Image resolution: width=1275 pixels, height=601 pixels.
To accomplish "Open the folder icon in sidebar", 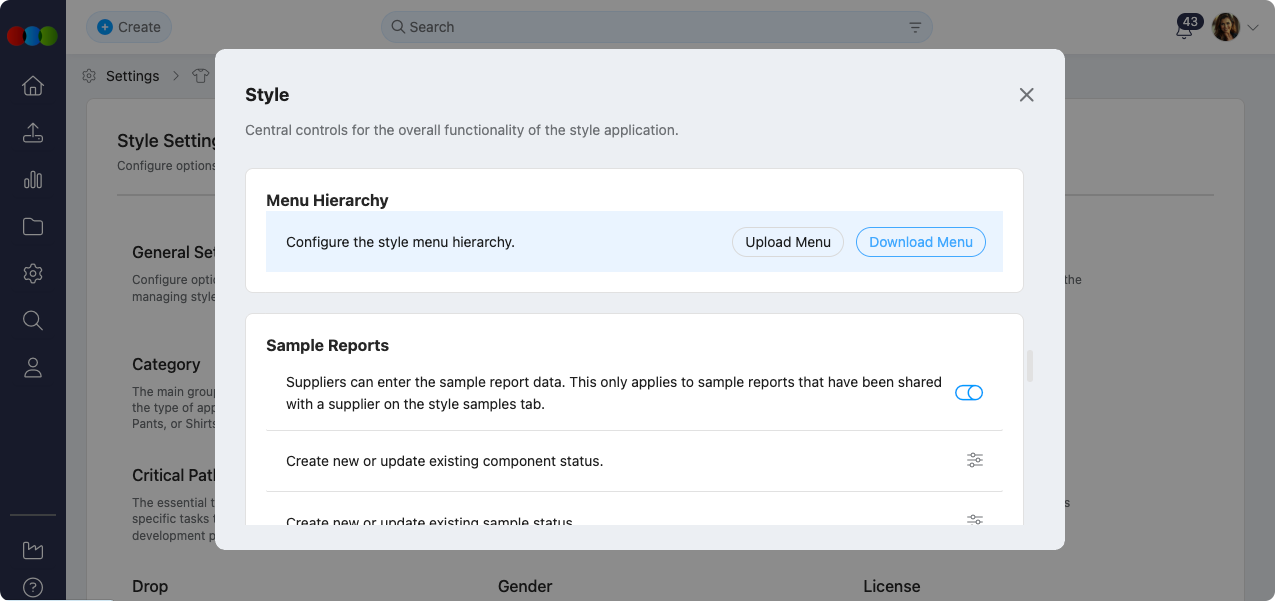I will pos(33,227).
